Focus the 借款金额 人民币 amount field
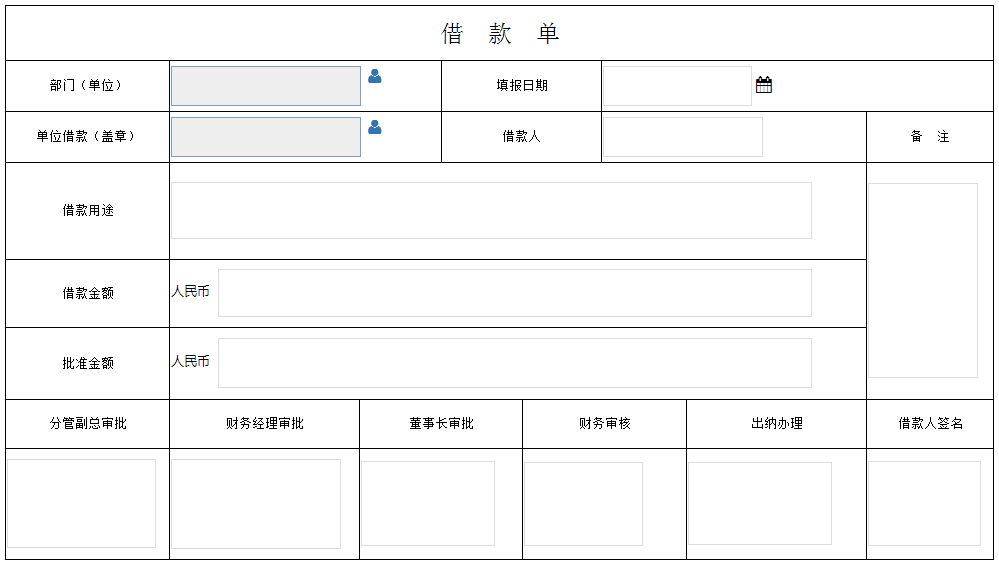999x567 pixels. pos(515,293)
